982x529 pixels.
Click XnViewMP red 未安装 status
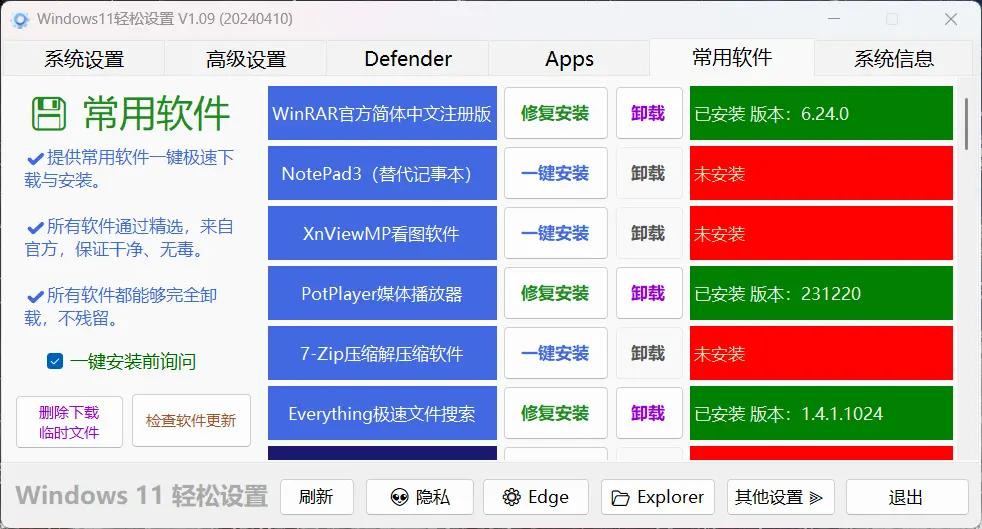point(821,234)
